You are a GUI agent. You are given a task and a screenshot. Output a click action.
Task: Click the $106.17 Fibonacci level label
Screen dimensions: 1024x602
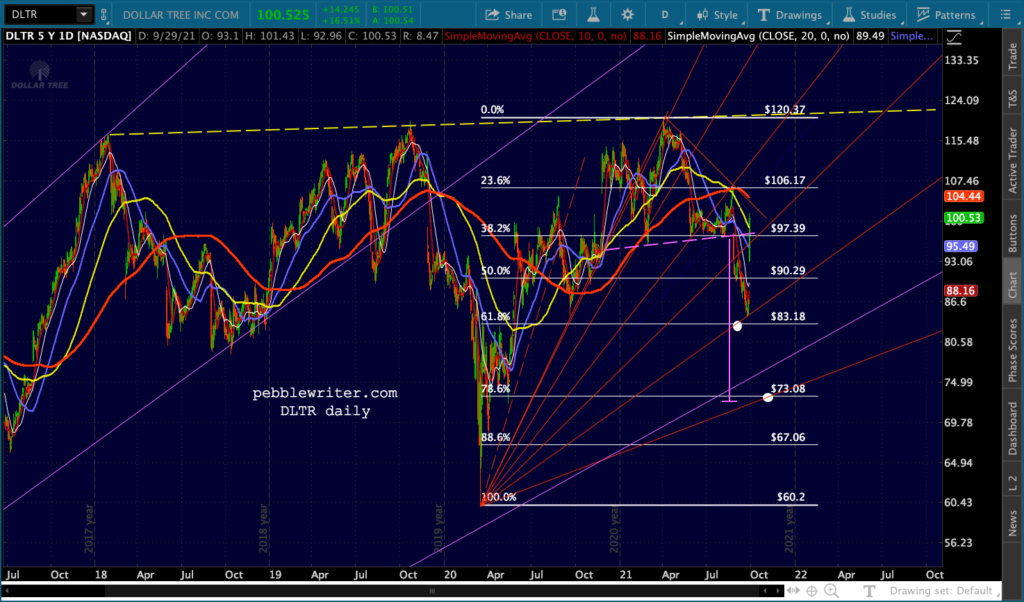coord(784,180)
